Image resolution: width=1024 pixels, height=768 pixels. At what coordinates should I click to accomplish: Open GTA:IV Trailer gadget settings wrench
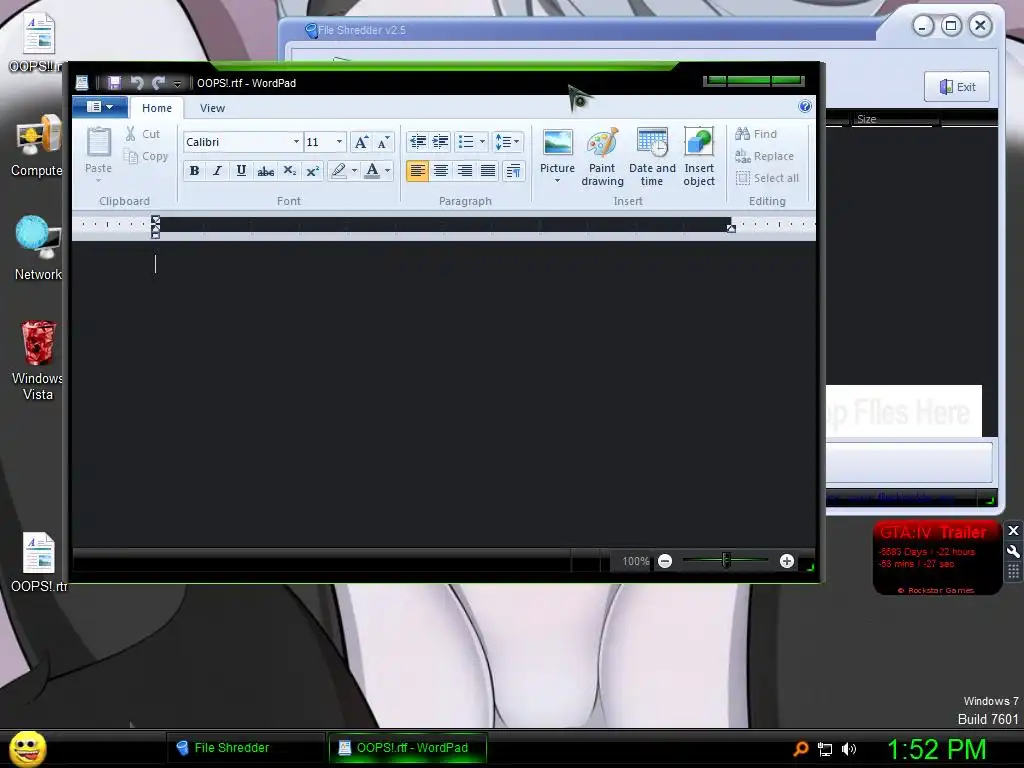click(x=1013, y=552)
